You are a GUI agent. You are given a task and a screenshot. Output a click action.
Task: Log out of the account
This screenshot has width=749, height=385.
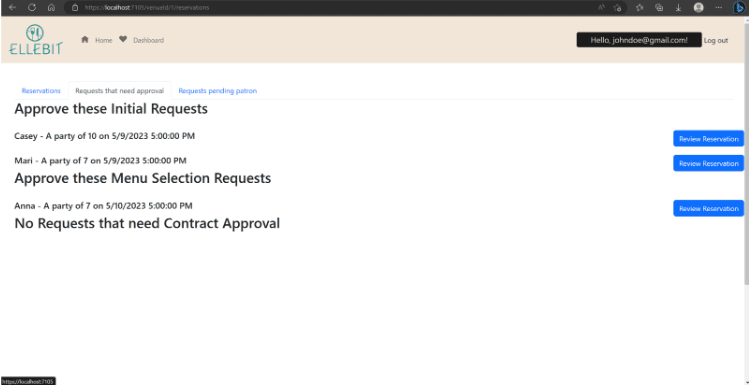point(716,41)
